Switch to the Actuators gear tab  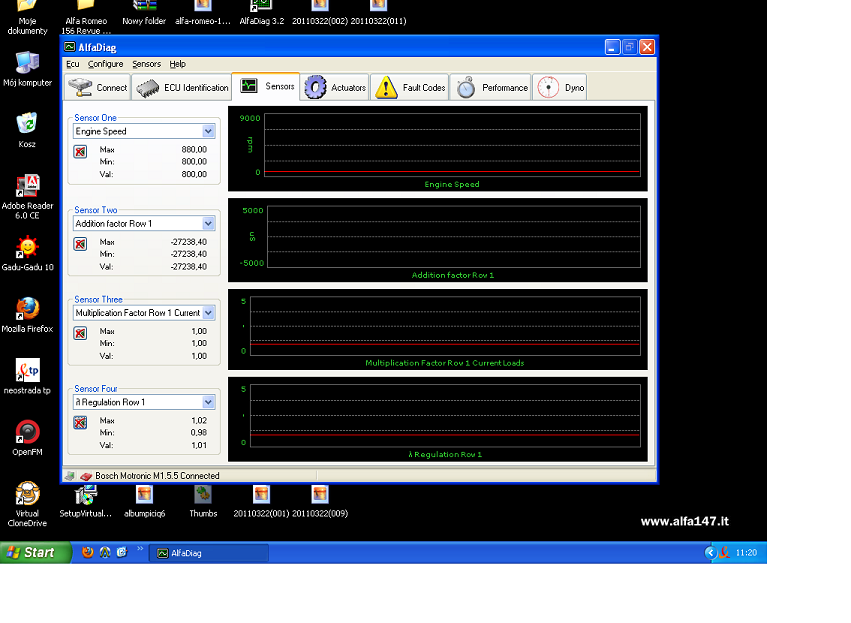[x=336, y=88]
